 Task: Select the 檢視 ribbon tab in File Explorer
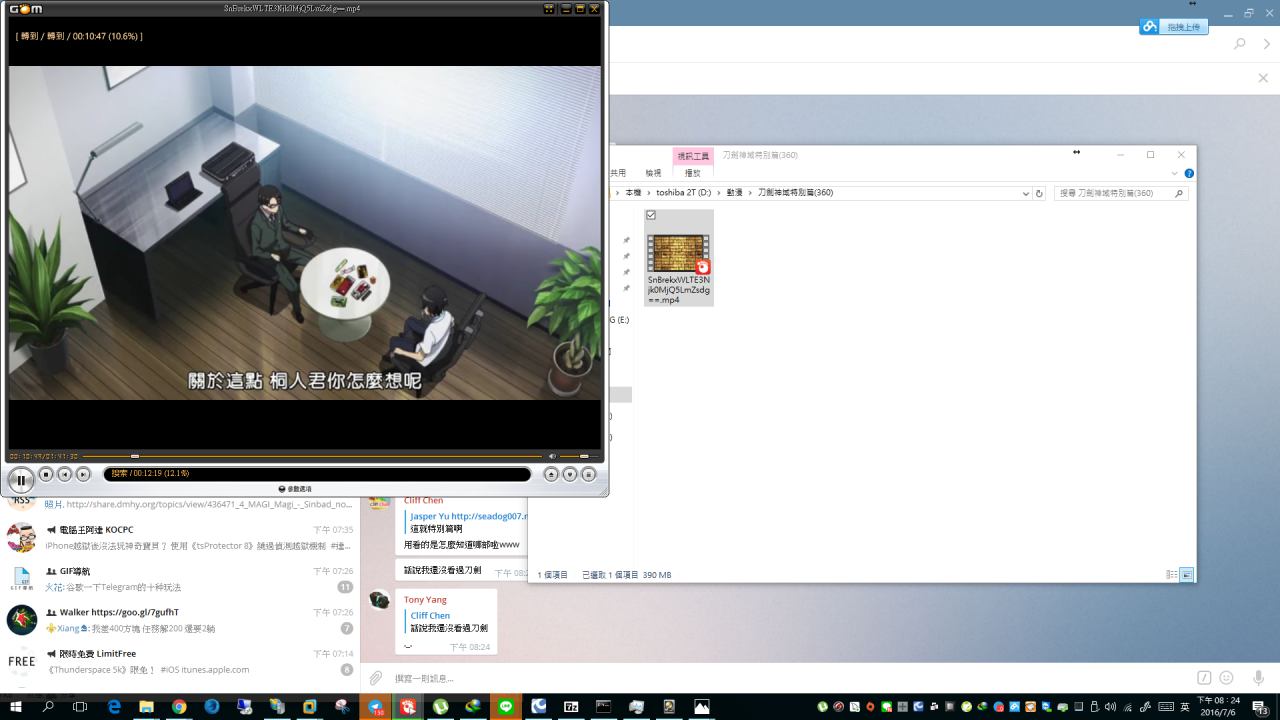[653, 173]
